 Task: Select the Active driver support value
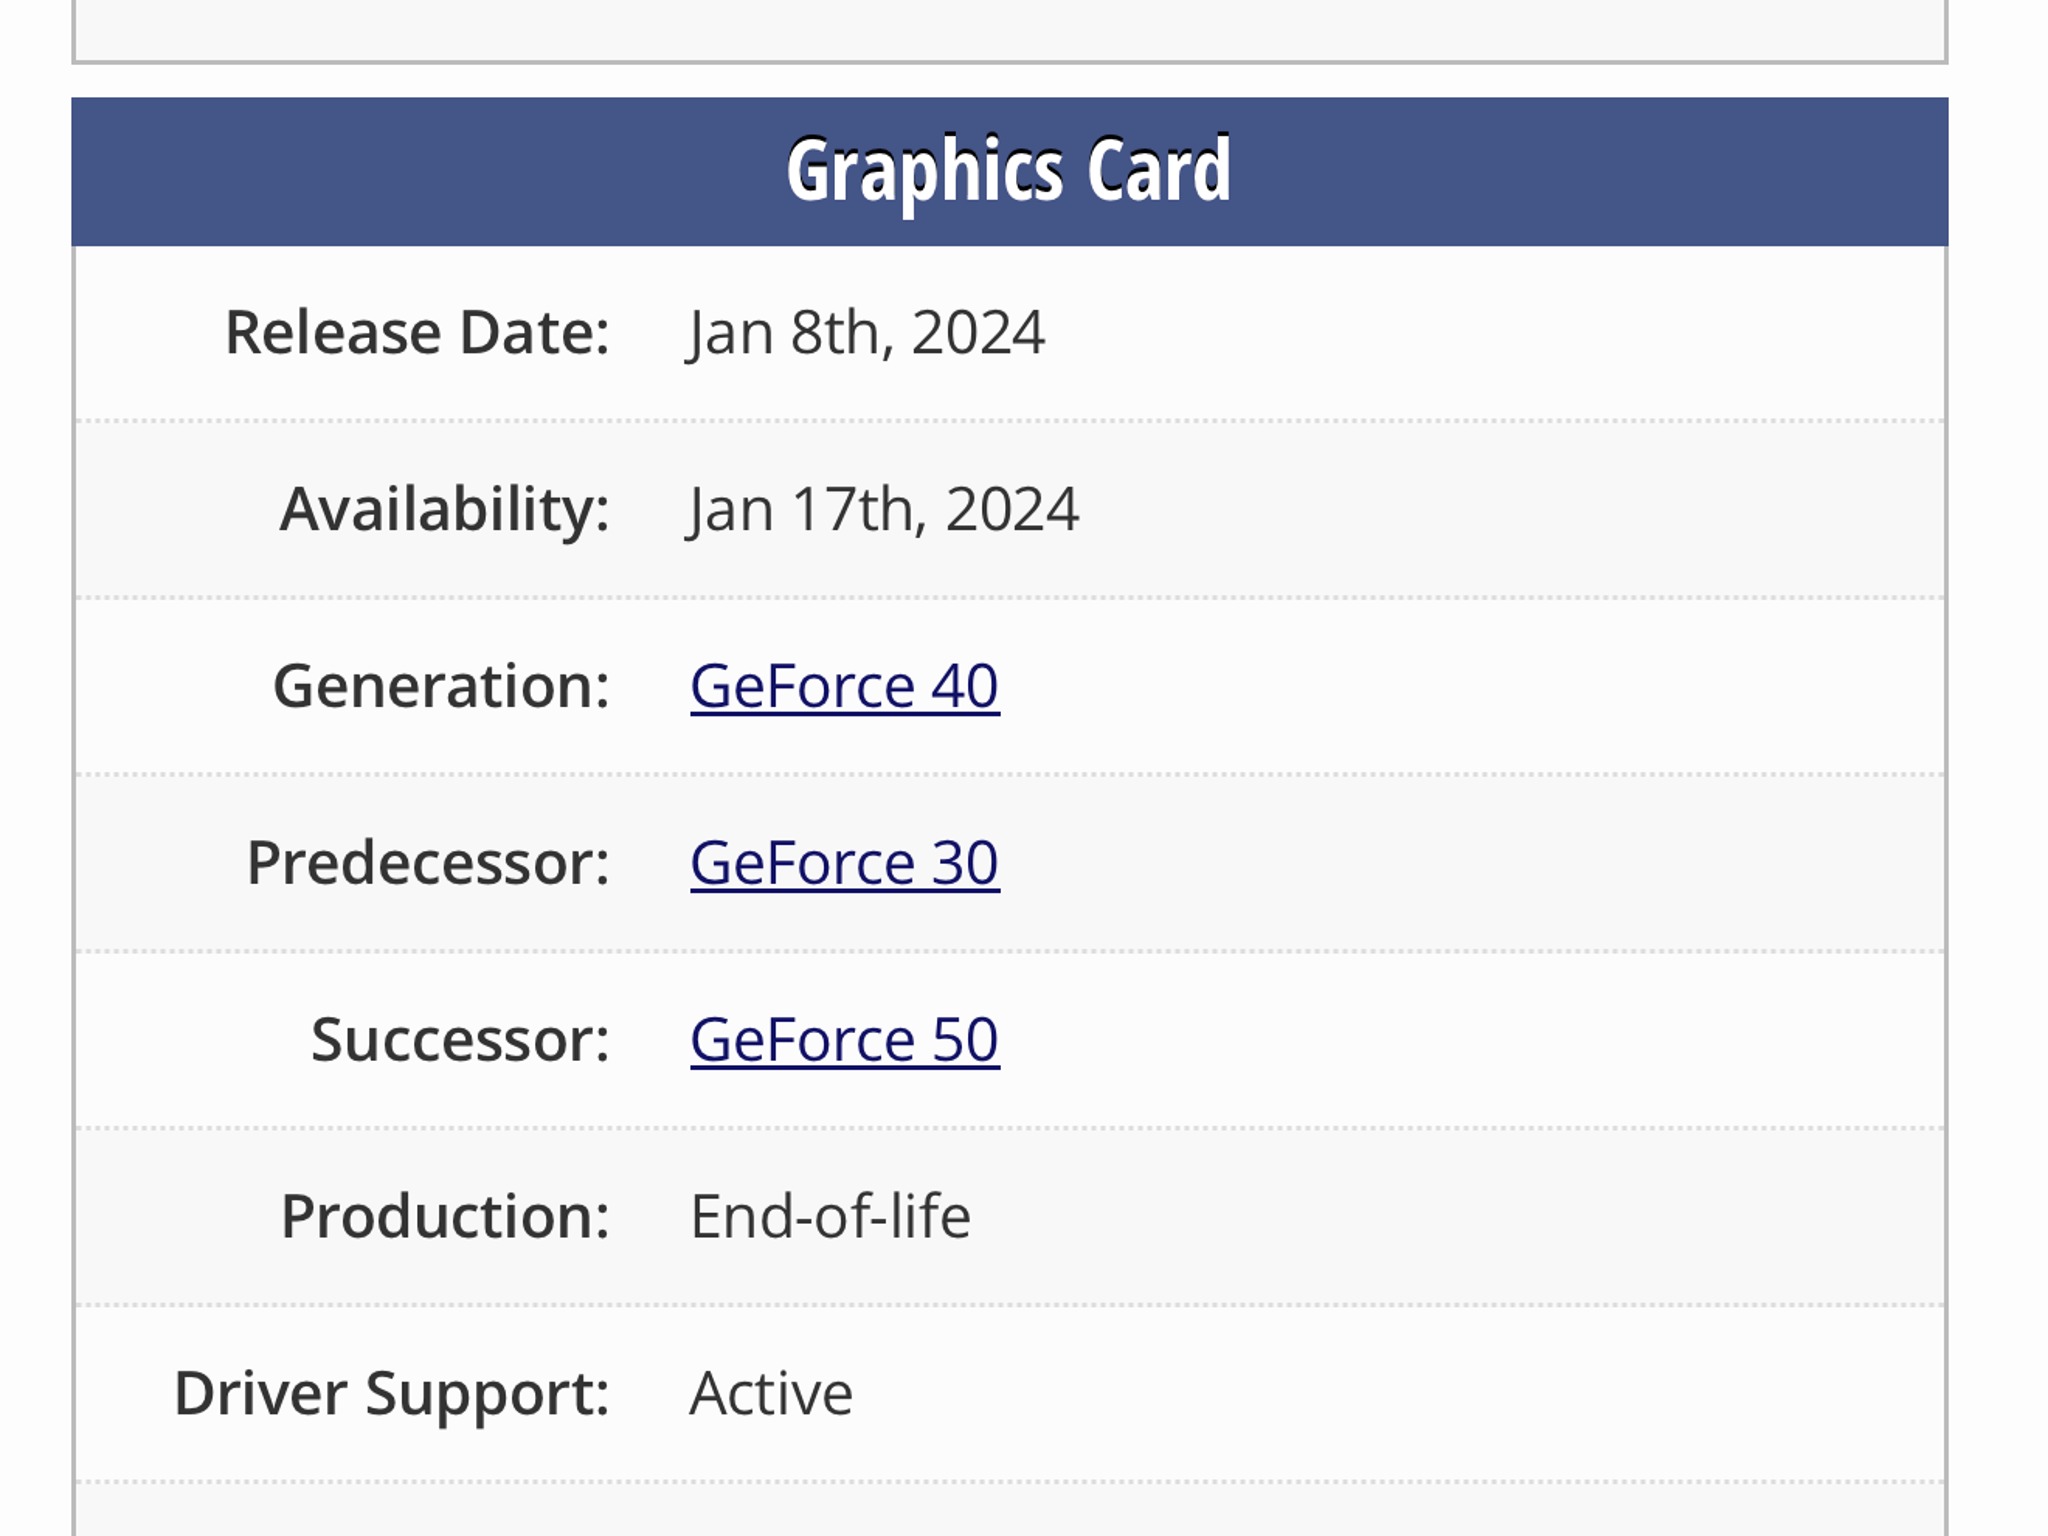(771, 1394)
